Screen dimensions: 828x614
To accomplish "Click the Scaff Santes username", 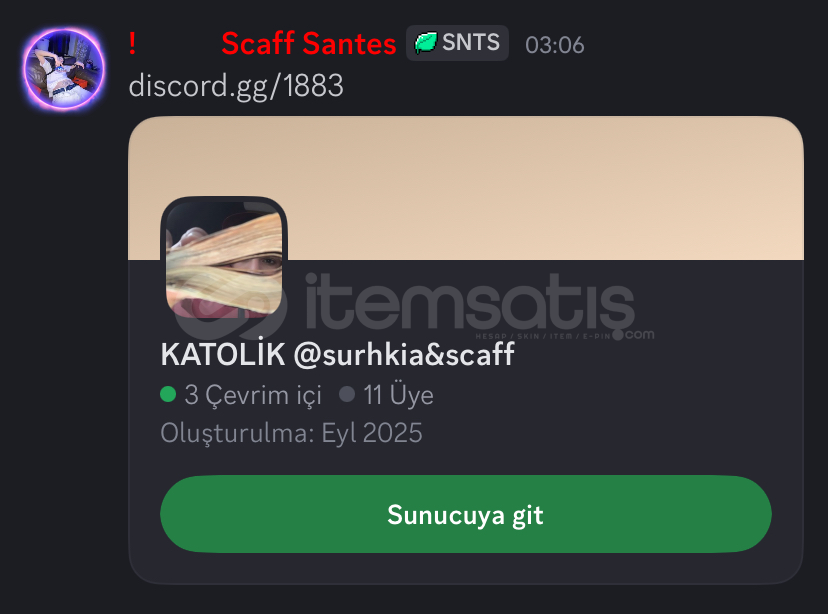I will pyautogui.click(x=308, y=43).
